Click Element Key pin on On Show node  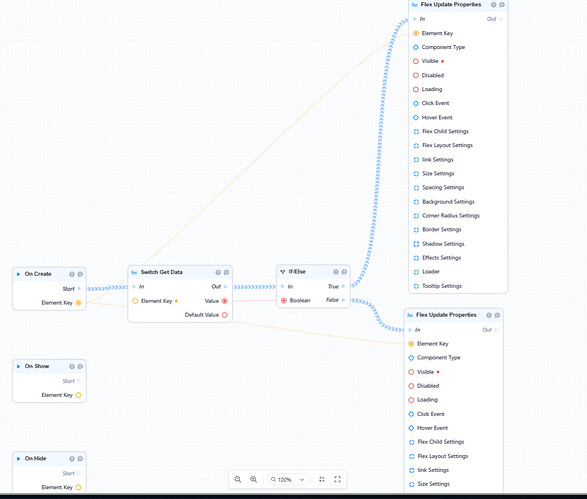(78, 395)
